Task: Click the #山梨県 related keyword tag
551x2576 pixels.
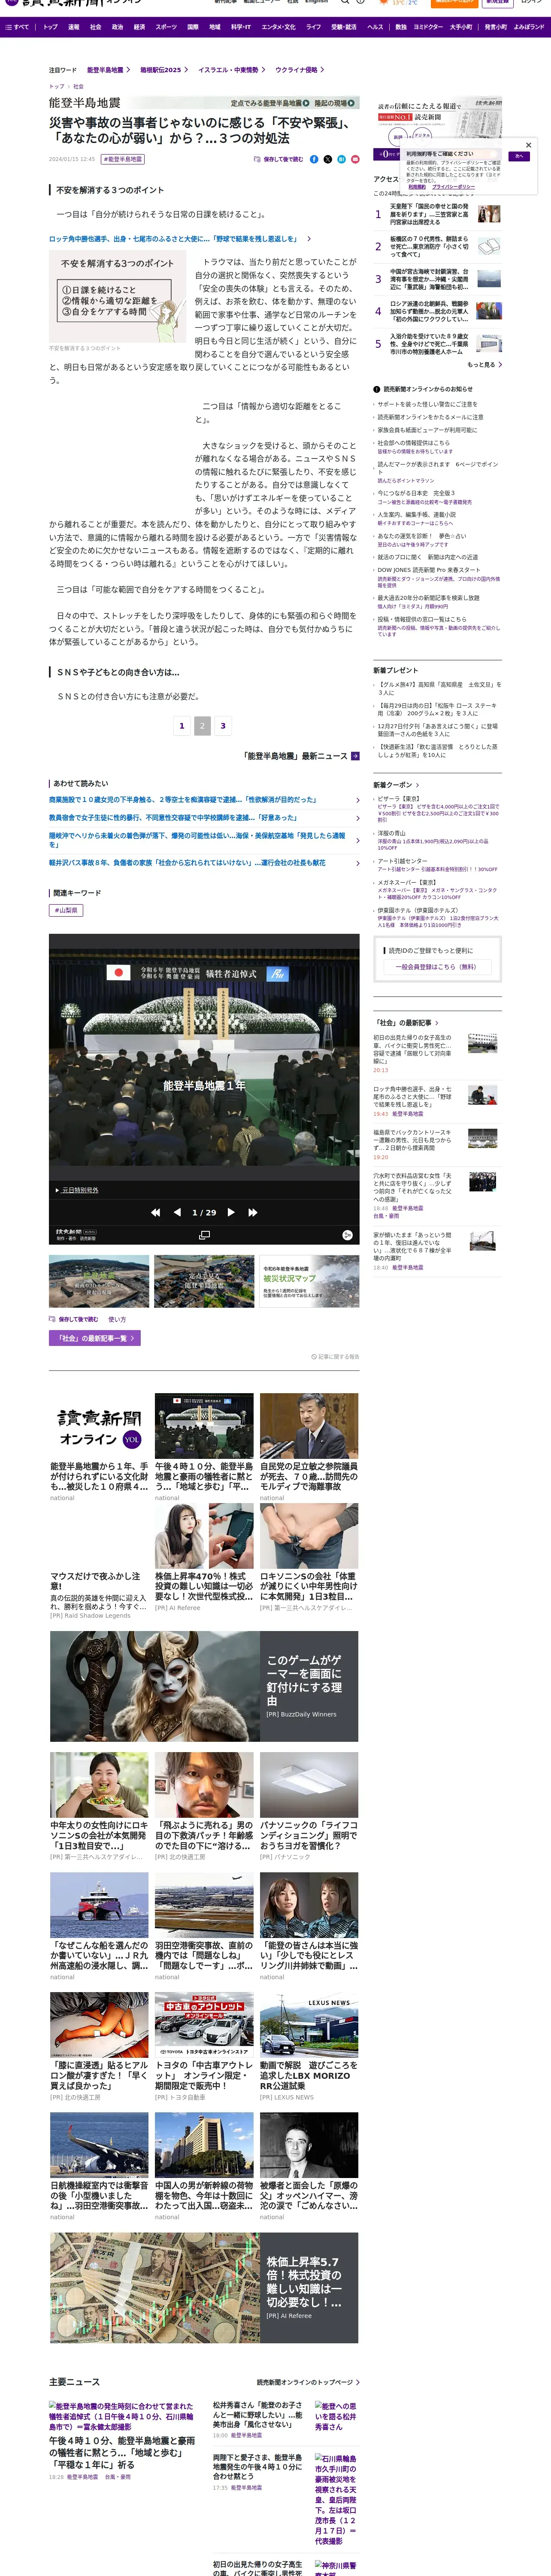Action: pos(66,910)
